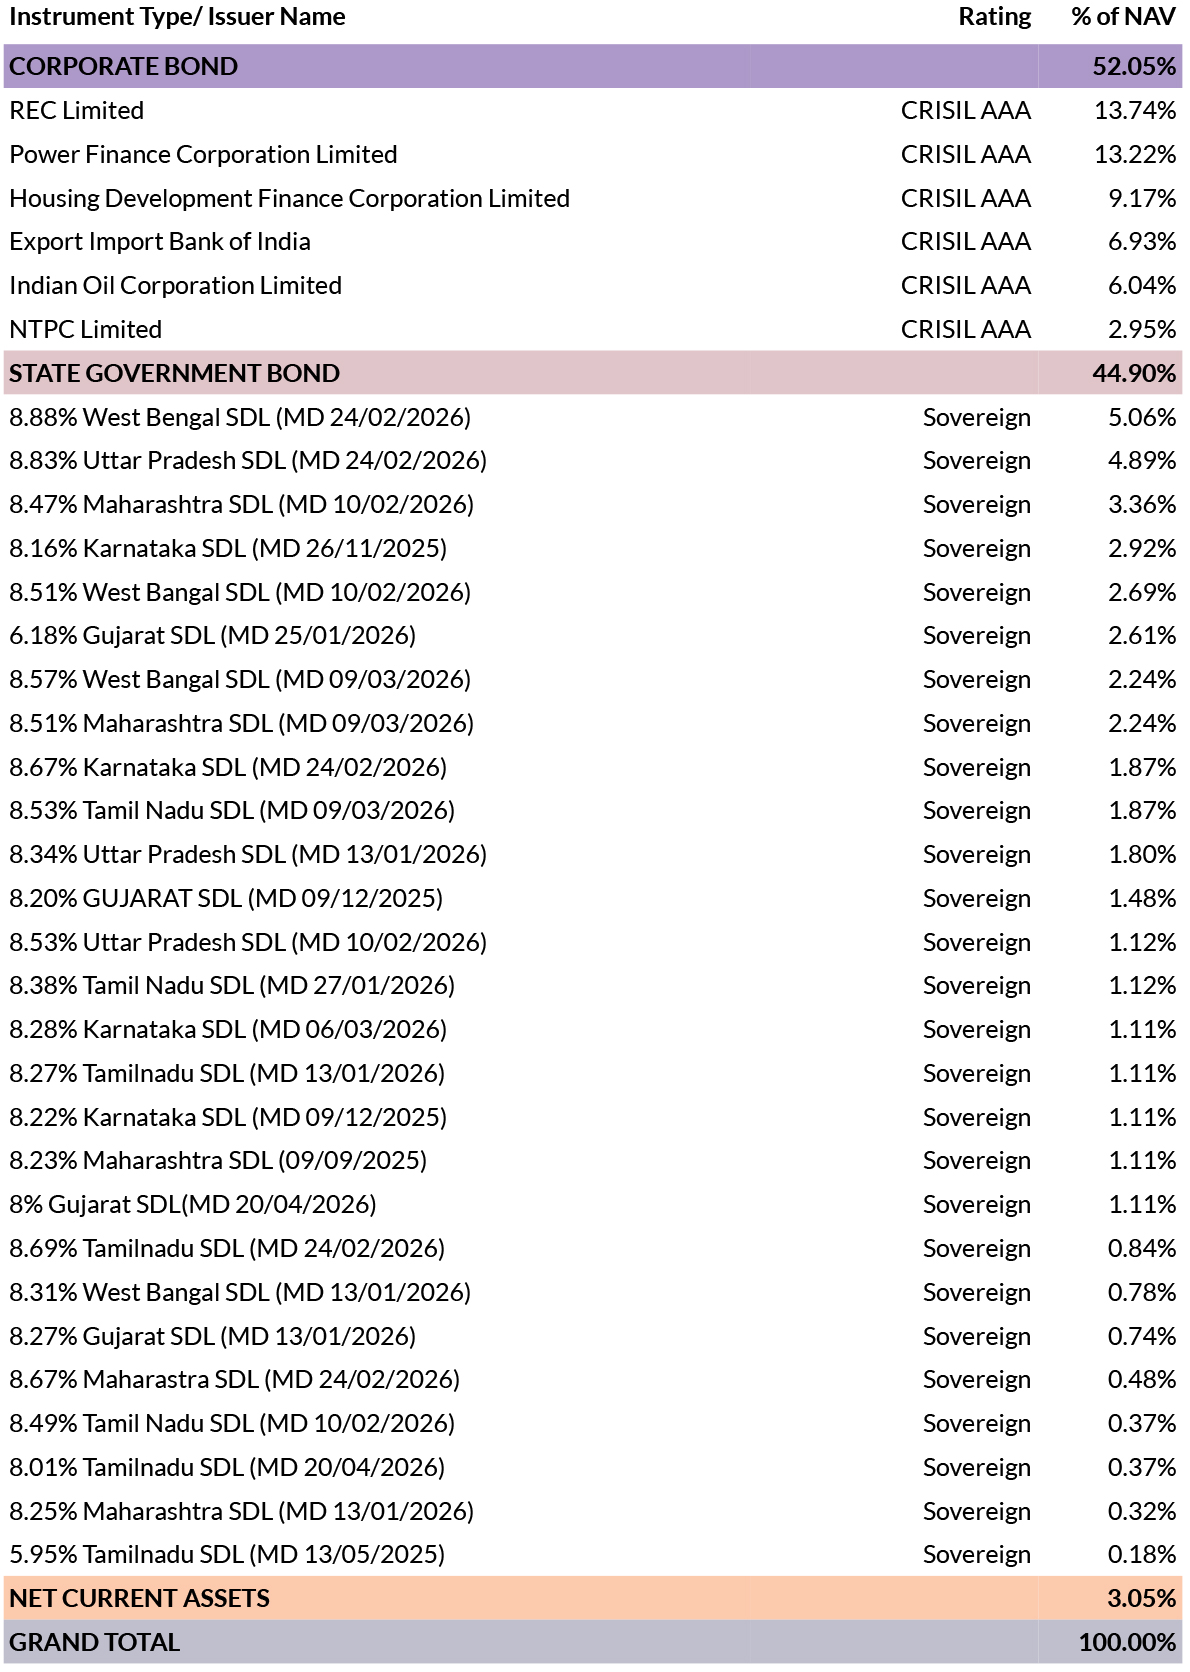The width and height of the screenshot is (1190, 1672).
Task: Click NET CURRENT ASSETS row
Action: pyautogui.click(x=593, y=1598)
